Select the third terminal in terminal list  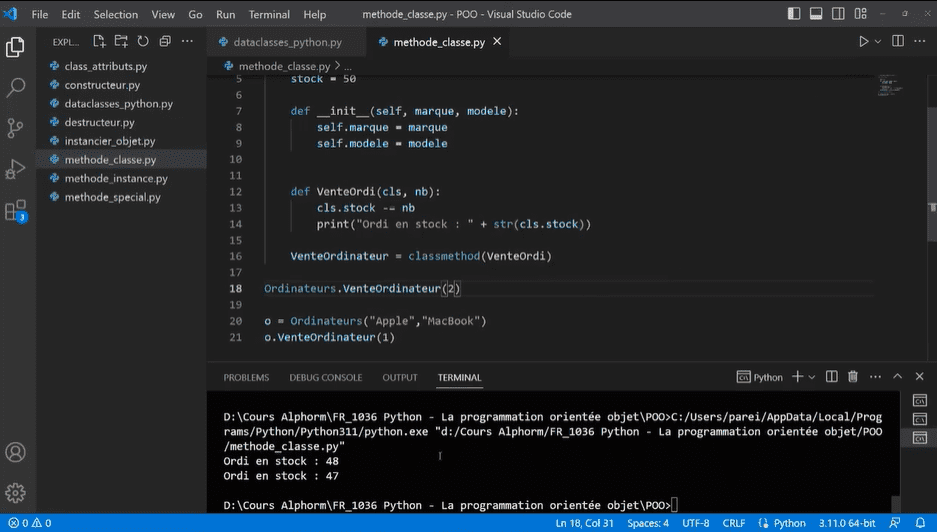[920, 438]
